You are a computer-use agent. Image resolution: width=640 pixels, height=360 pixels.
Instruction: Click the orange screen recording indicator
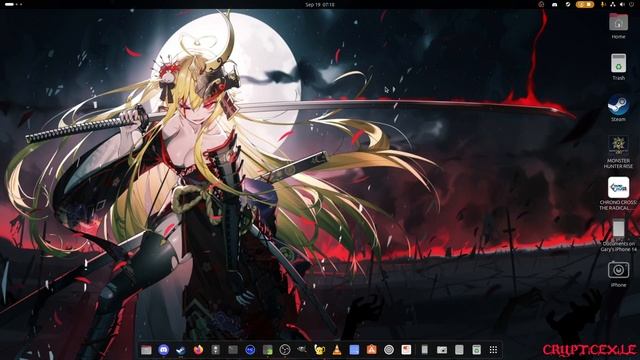pyautogui.click(x=585, y=4)
